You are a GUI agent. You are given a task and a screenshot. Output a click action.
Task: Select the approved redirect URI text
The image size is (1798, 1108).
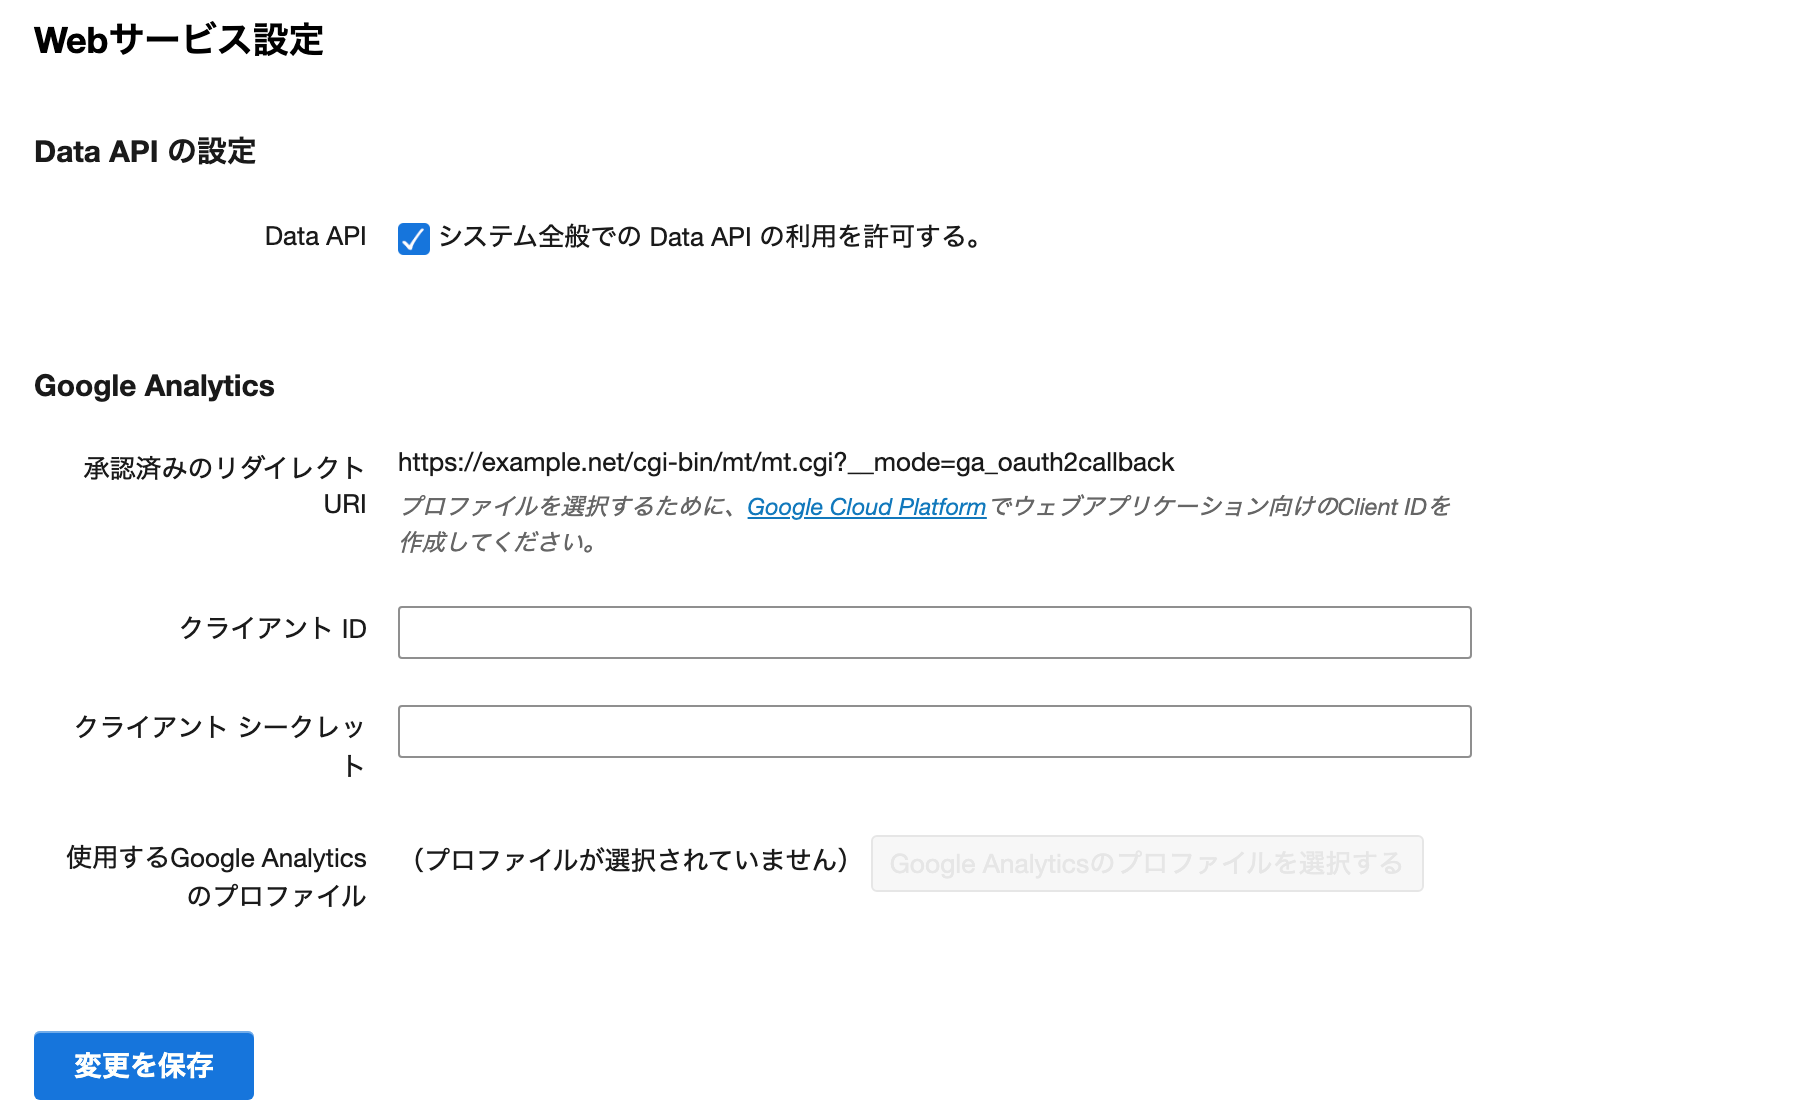click(785, 462)
